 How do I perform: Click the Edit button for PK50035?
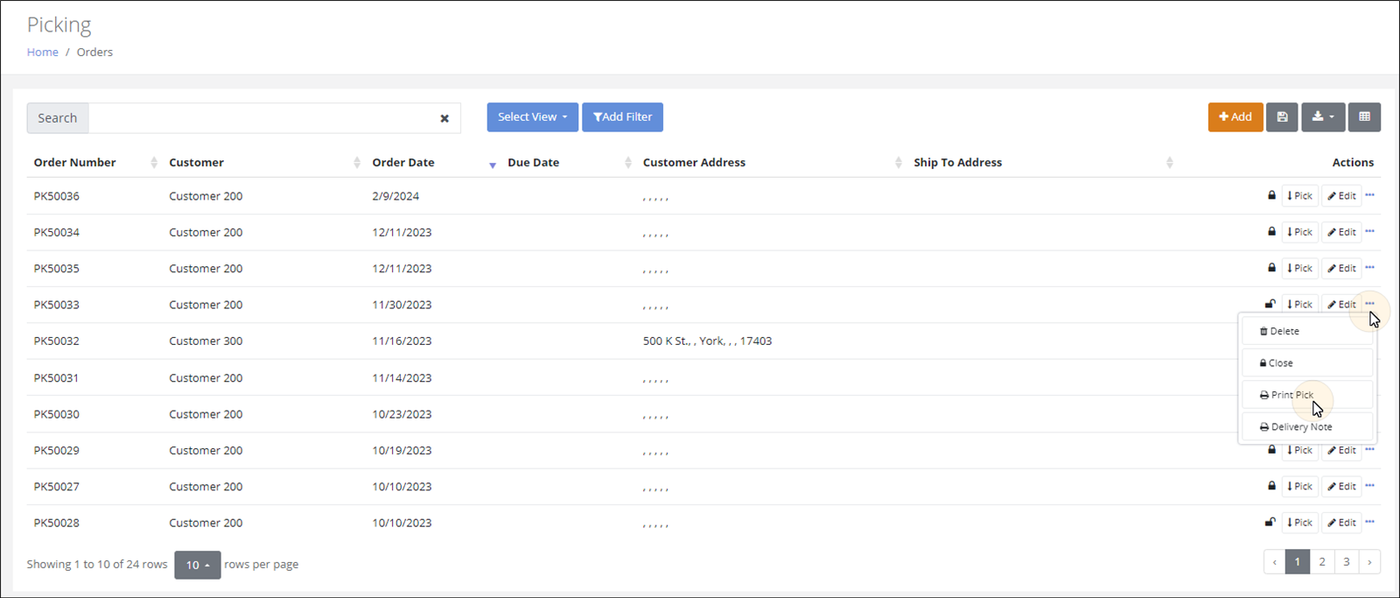coord(1342,268)
